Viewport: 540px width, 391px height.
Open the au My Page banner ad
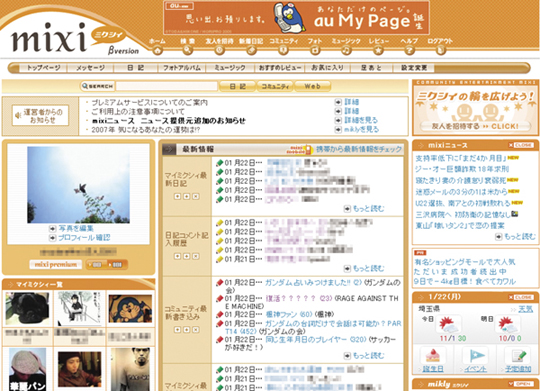click(x=296, y=17)
